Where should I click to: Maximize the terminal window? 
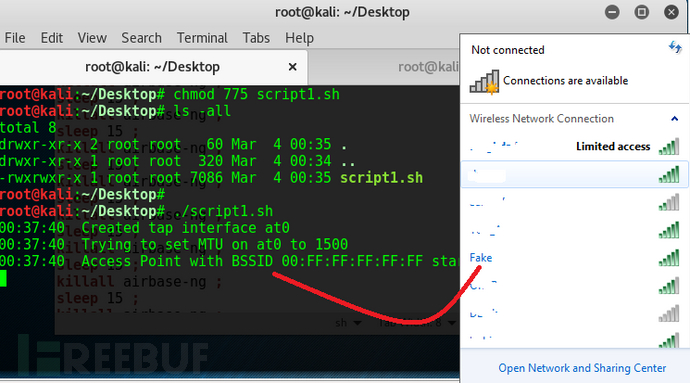point(642,12)
